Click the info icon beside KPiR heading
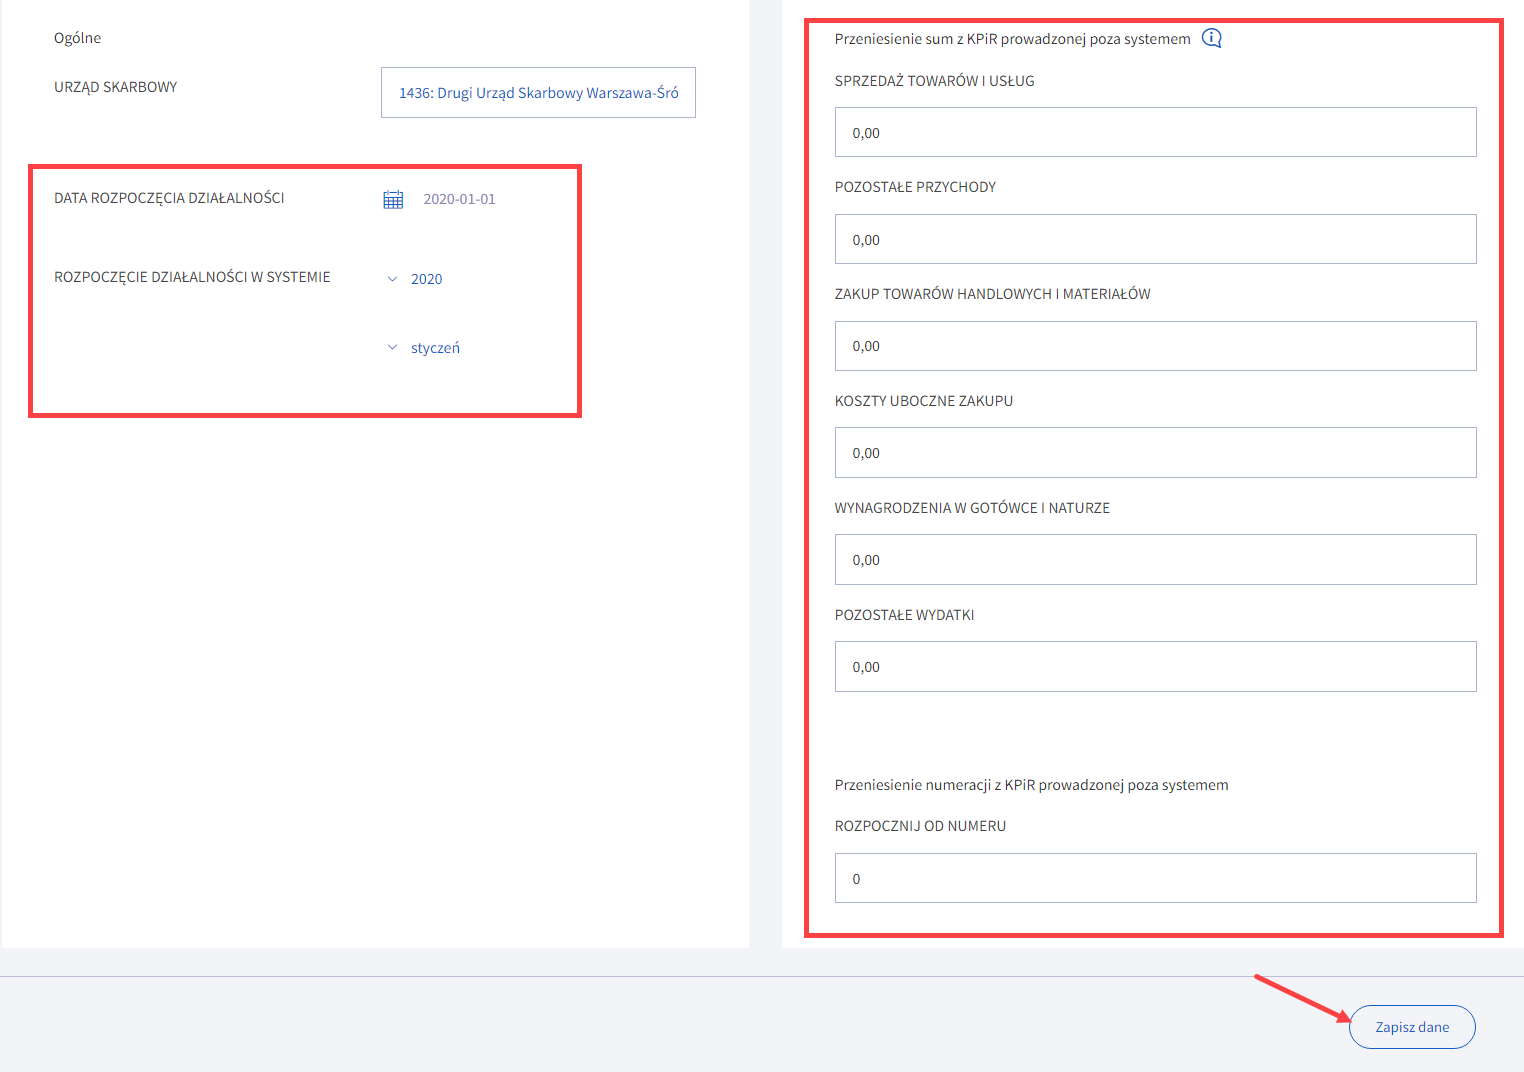 pos(1211,38)
